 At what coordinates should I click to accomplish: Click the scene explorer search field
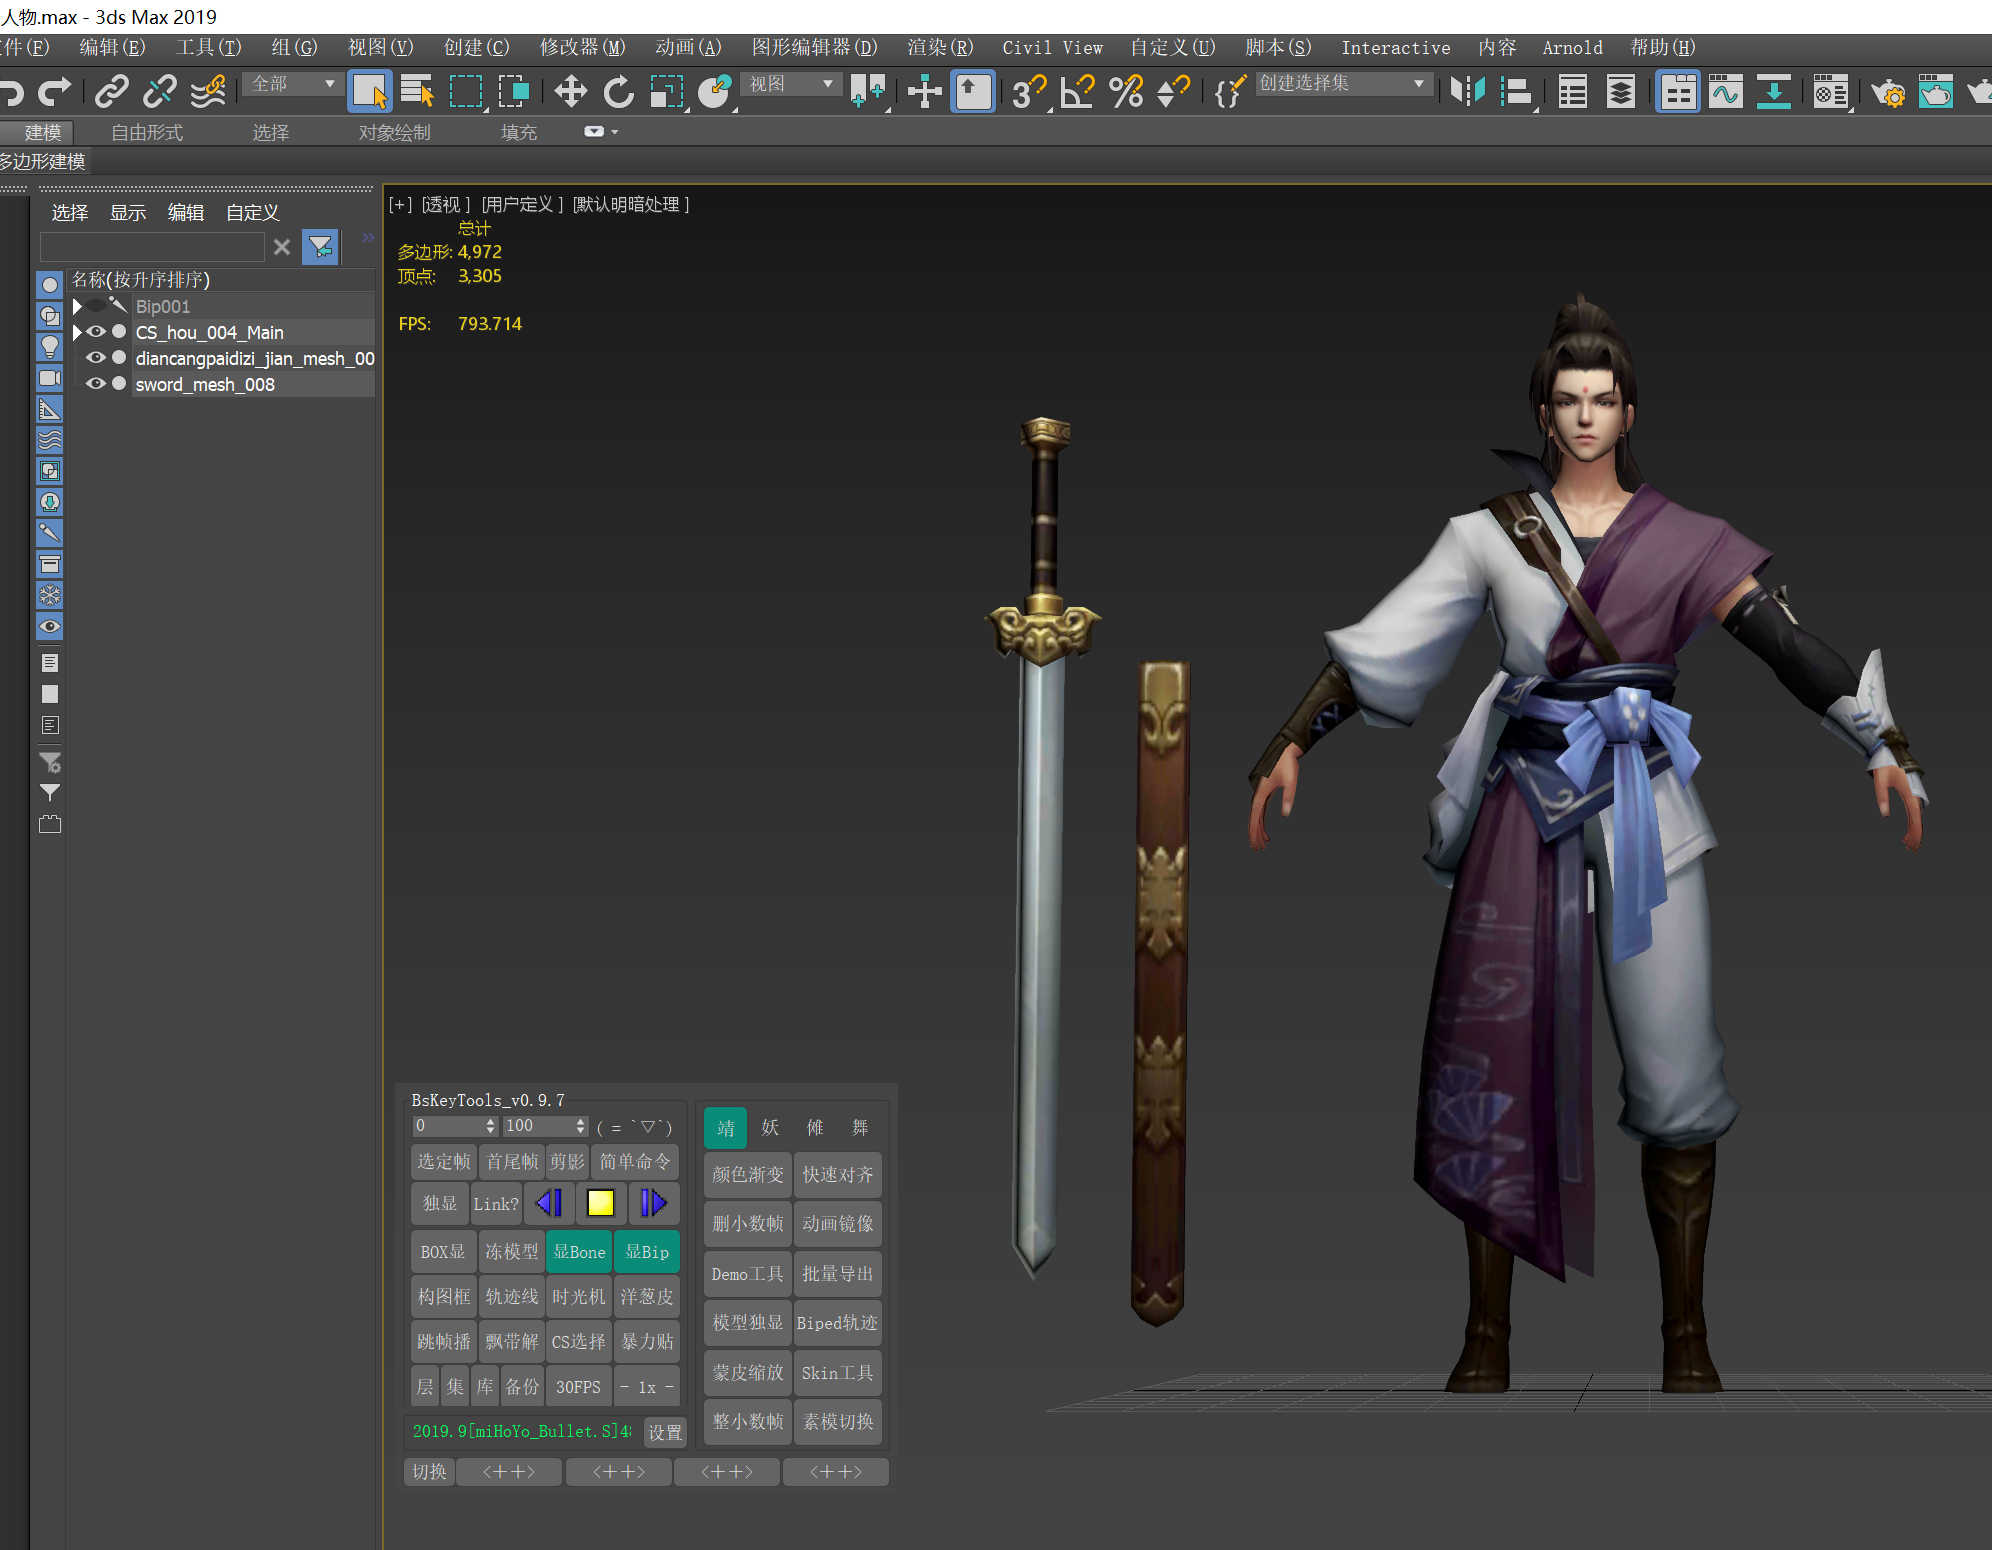coord(152,247)
